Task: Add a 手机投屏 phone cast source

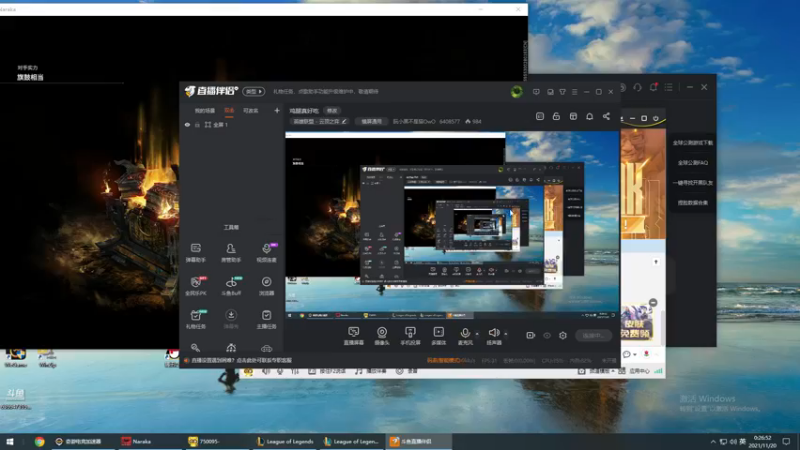Action: point(410,336)
